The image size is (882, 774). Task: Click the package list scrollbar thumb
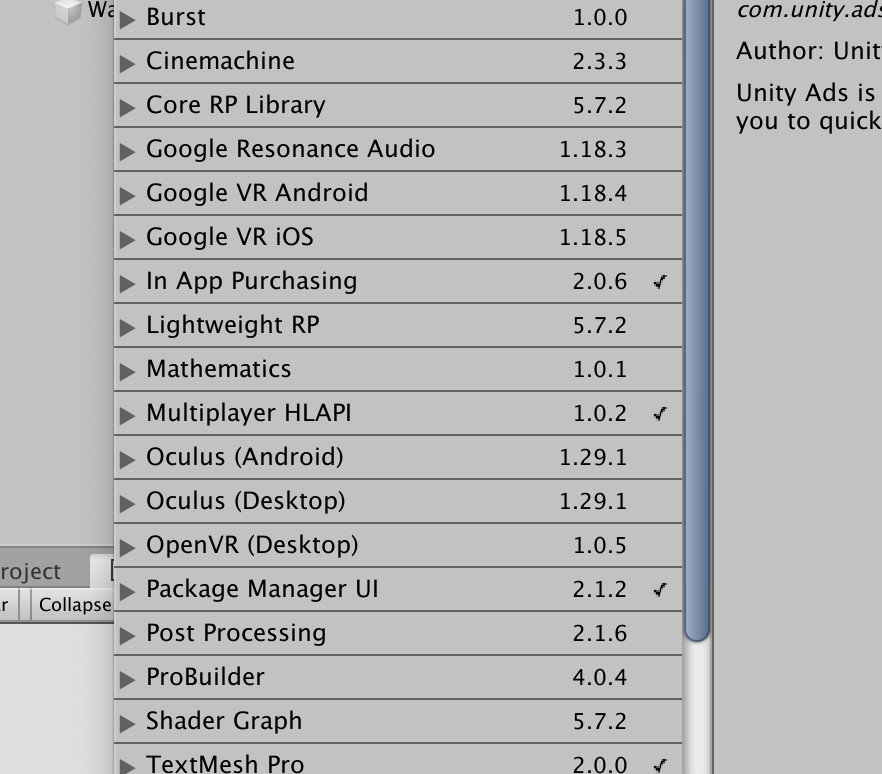(x=697, y=320)
